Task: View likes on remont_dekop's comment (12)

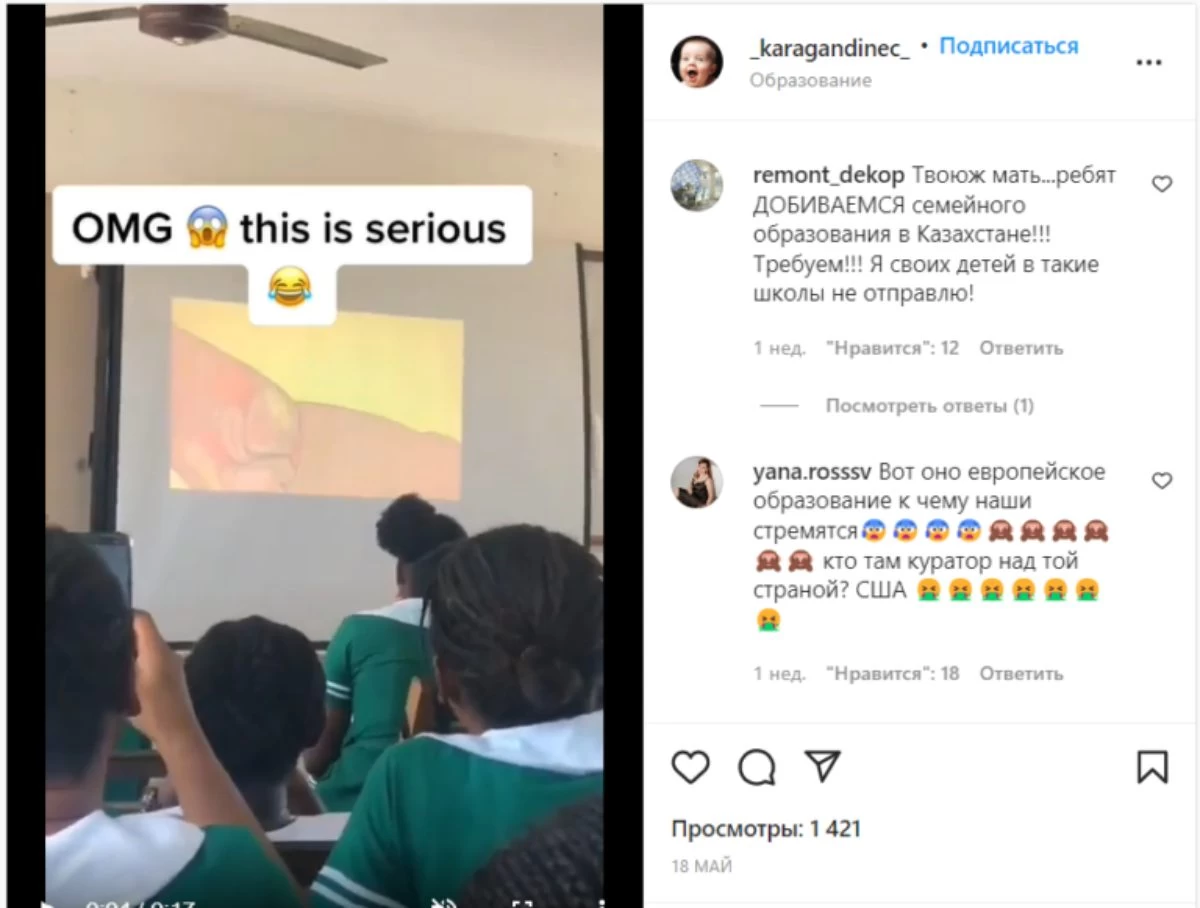Action: [893, 348]
